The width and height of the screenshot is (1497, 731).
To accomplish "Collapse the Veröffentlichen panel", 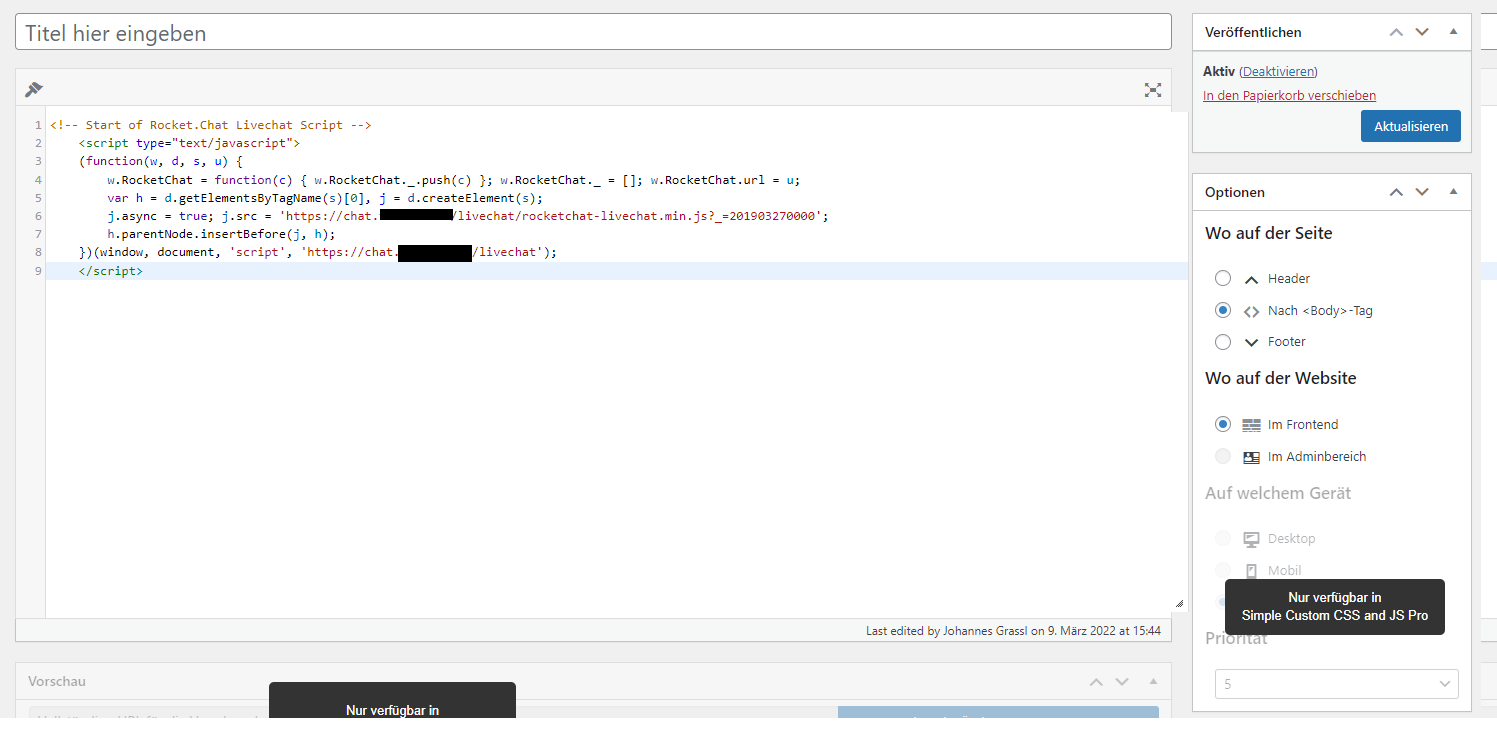I will [x=1453, y=32].
